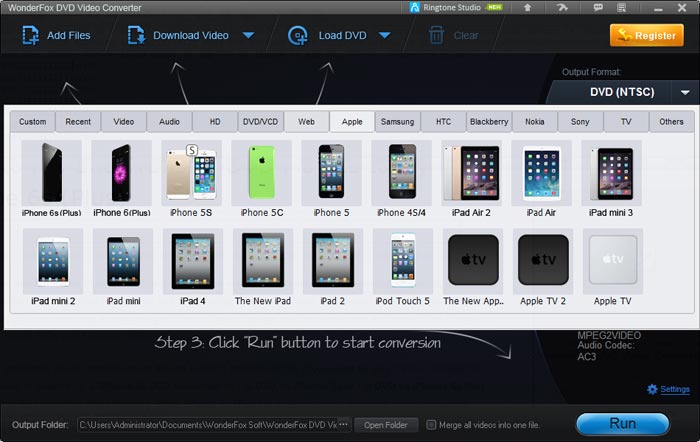This screenshot has height=442, width=700.
Task: Click the list menu icon in title bar
Action: pyautogui.click(x=621, y=8)
